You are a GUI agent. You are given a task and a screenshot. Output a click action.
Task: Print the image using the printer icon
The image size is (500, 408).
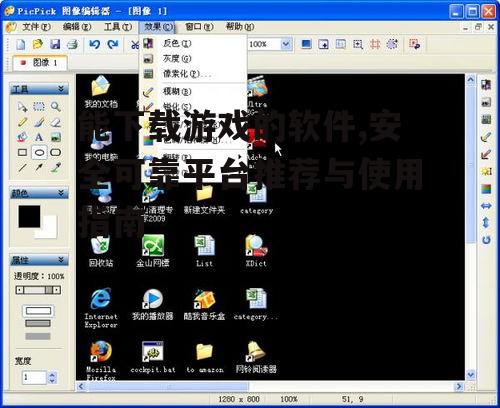[72, 44]
